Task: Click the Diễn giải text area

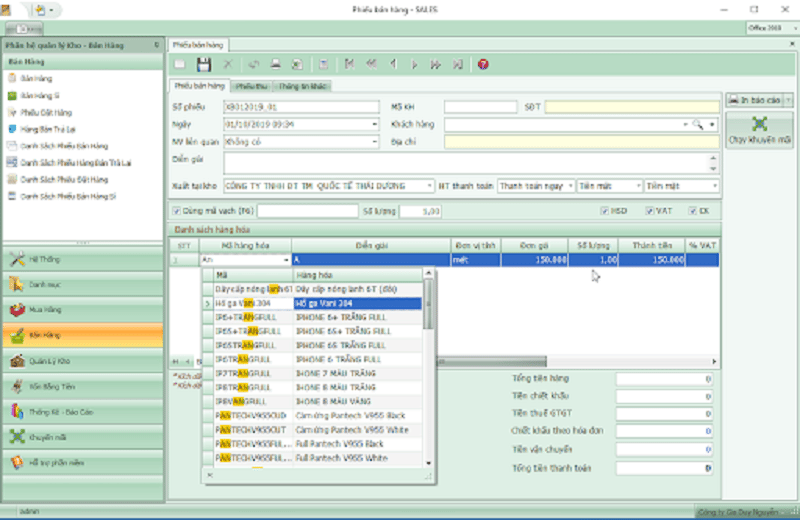Action: pos(467,163)
